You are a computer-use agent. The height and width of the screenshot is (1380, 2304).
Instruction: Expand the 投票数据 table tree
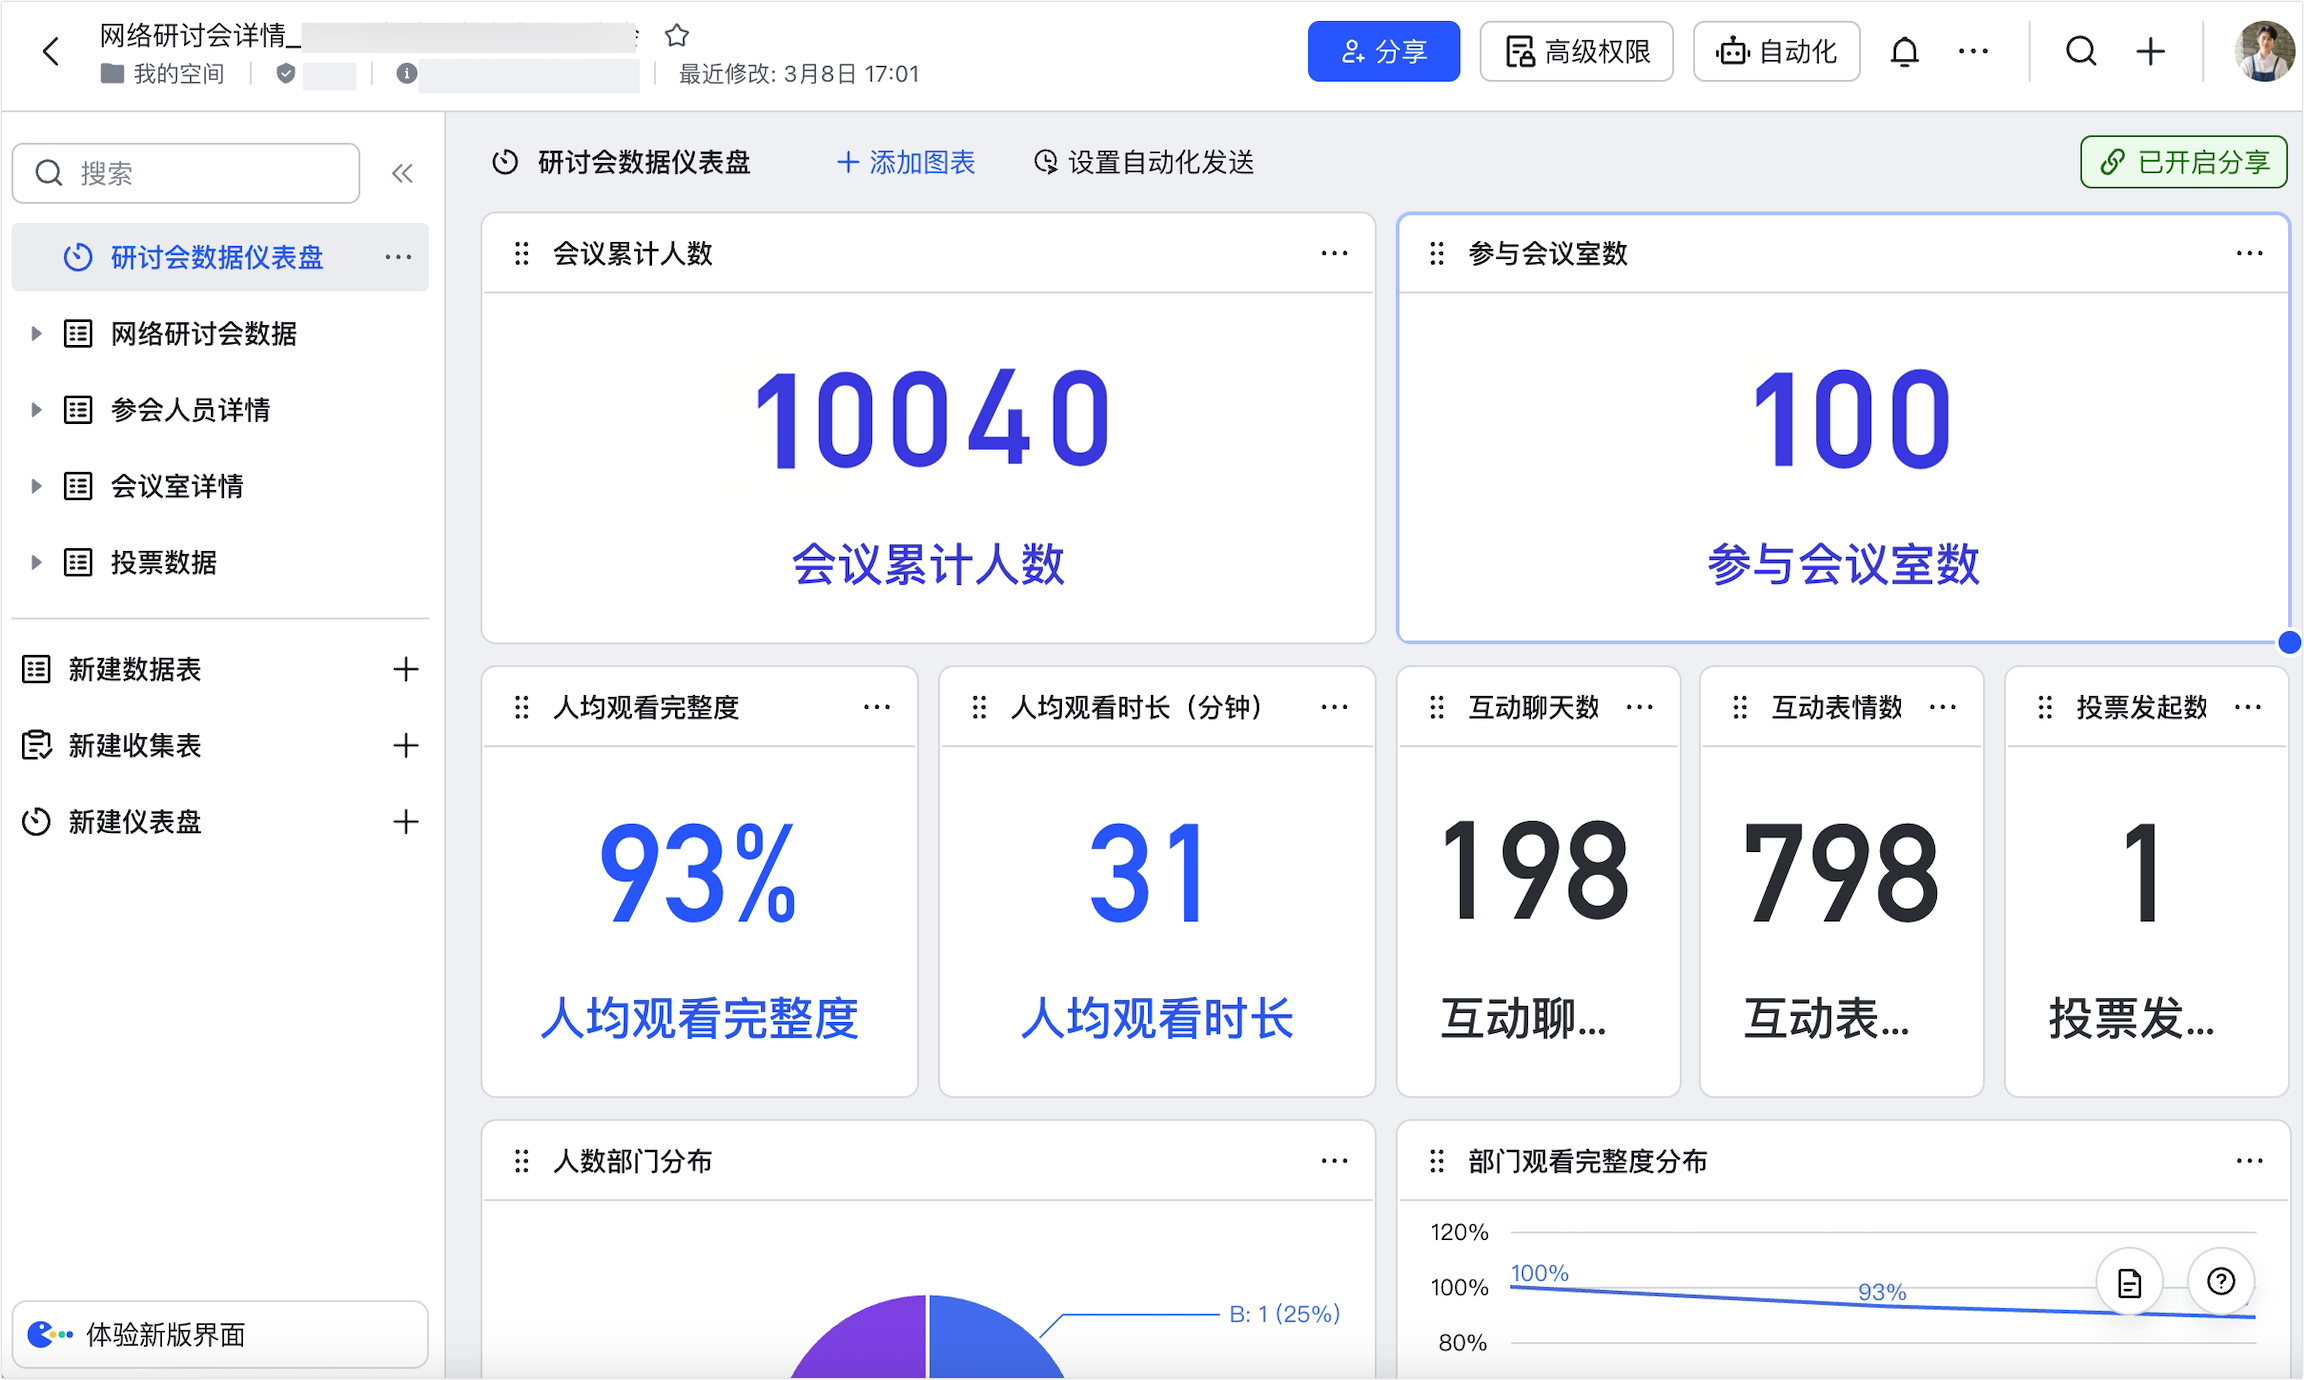(x=36, y=562)
